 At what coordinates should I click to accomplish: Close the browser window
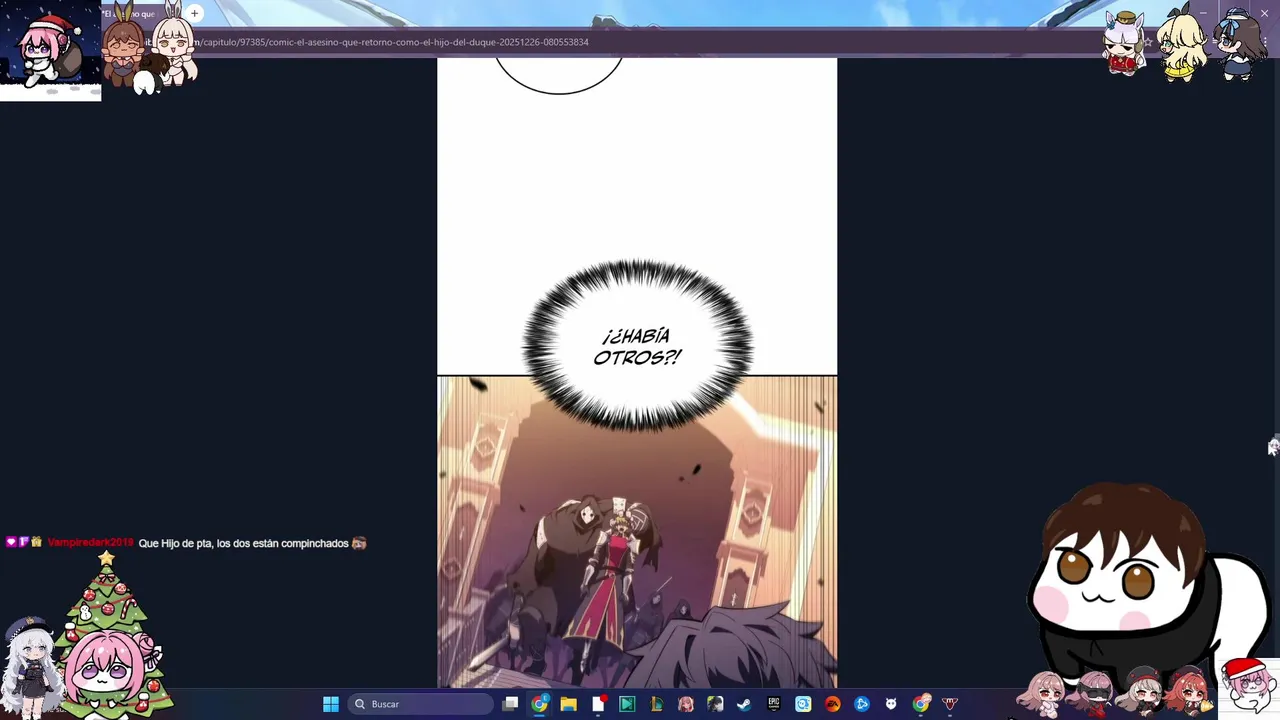[1263, 13]
